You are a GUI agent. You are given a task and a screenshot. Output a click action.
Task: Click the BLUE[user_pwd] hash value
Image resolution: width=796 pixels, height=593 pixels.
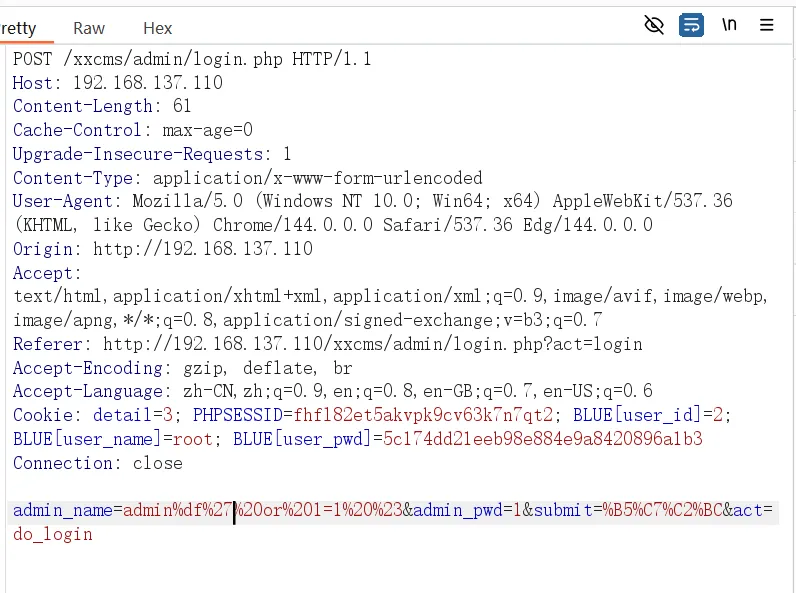click(x=543, y=439)
